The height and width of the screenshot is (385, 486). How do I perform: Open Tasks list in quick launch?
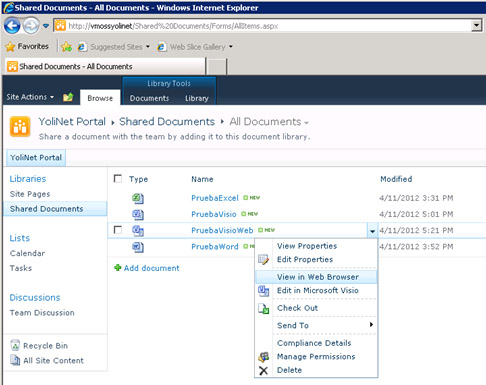click(21, 268)
